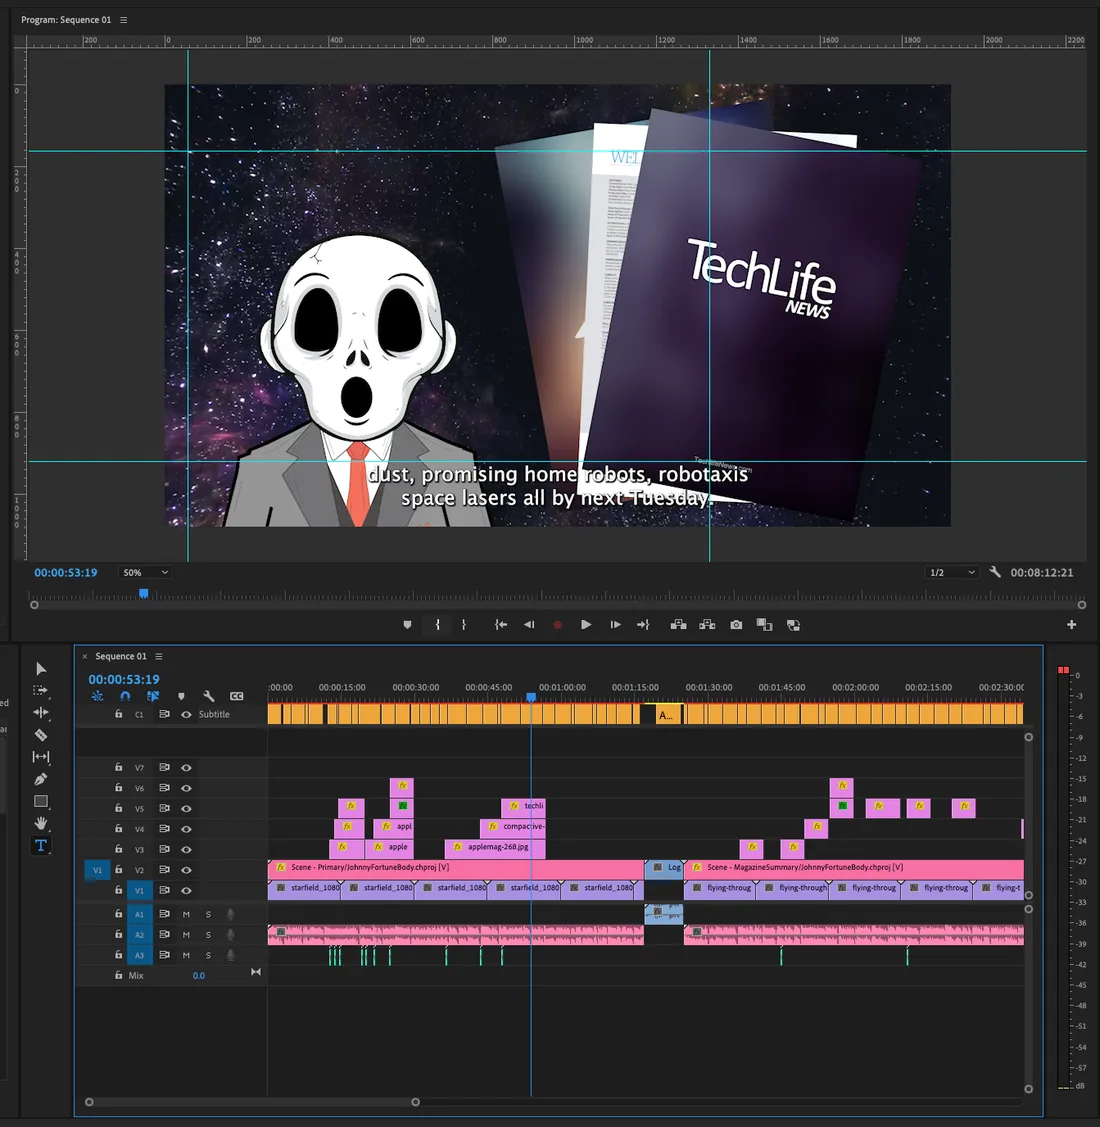Viewport: 1100px width, 1127px height.
Task: Select the Track Select Forward tool
Action: tap(41, 690)
